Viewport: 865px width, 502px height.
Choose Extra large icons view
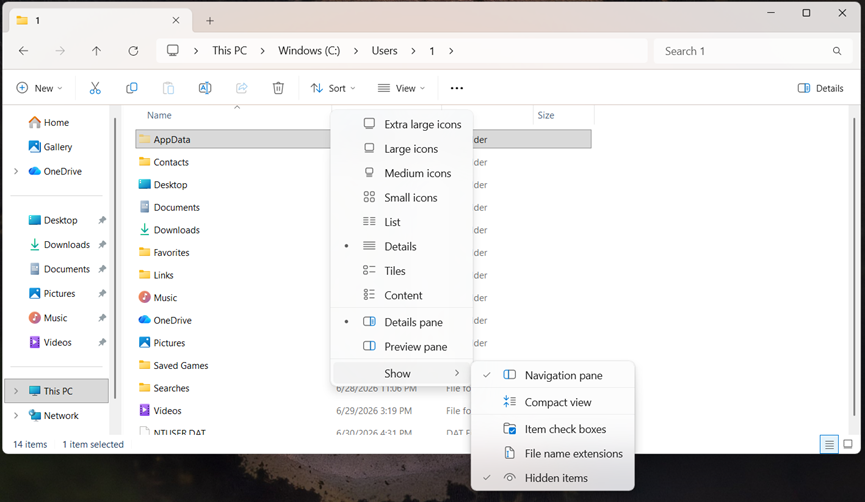point(402,125)
